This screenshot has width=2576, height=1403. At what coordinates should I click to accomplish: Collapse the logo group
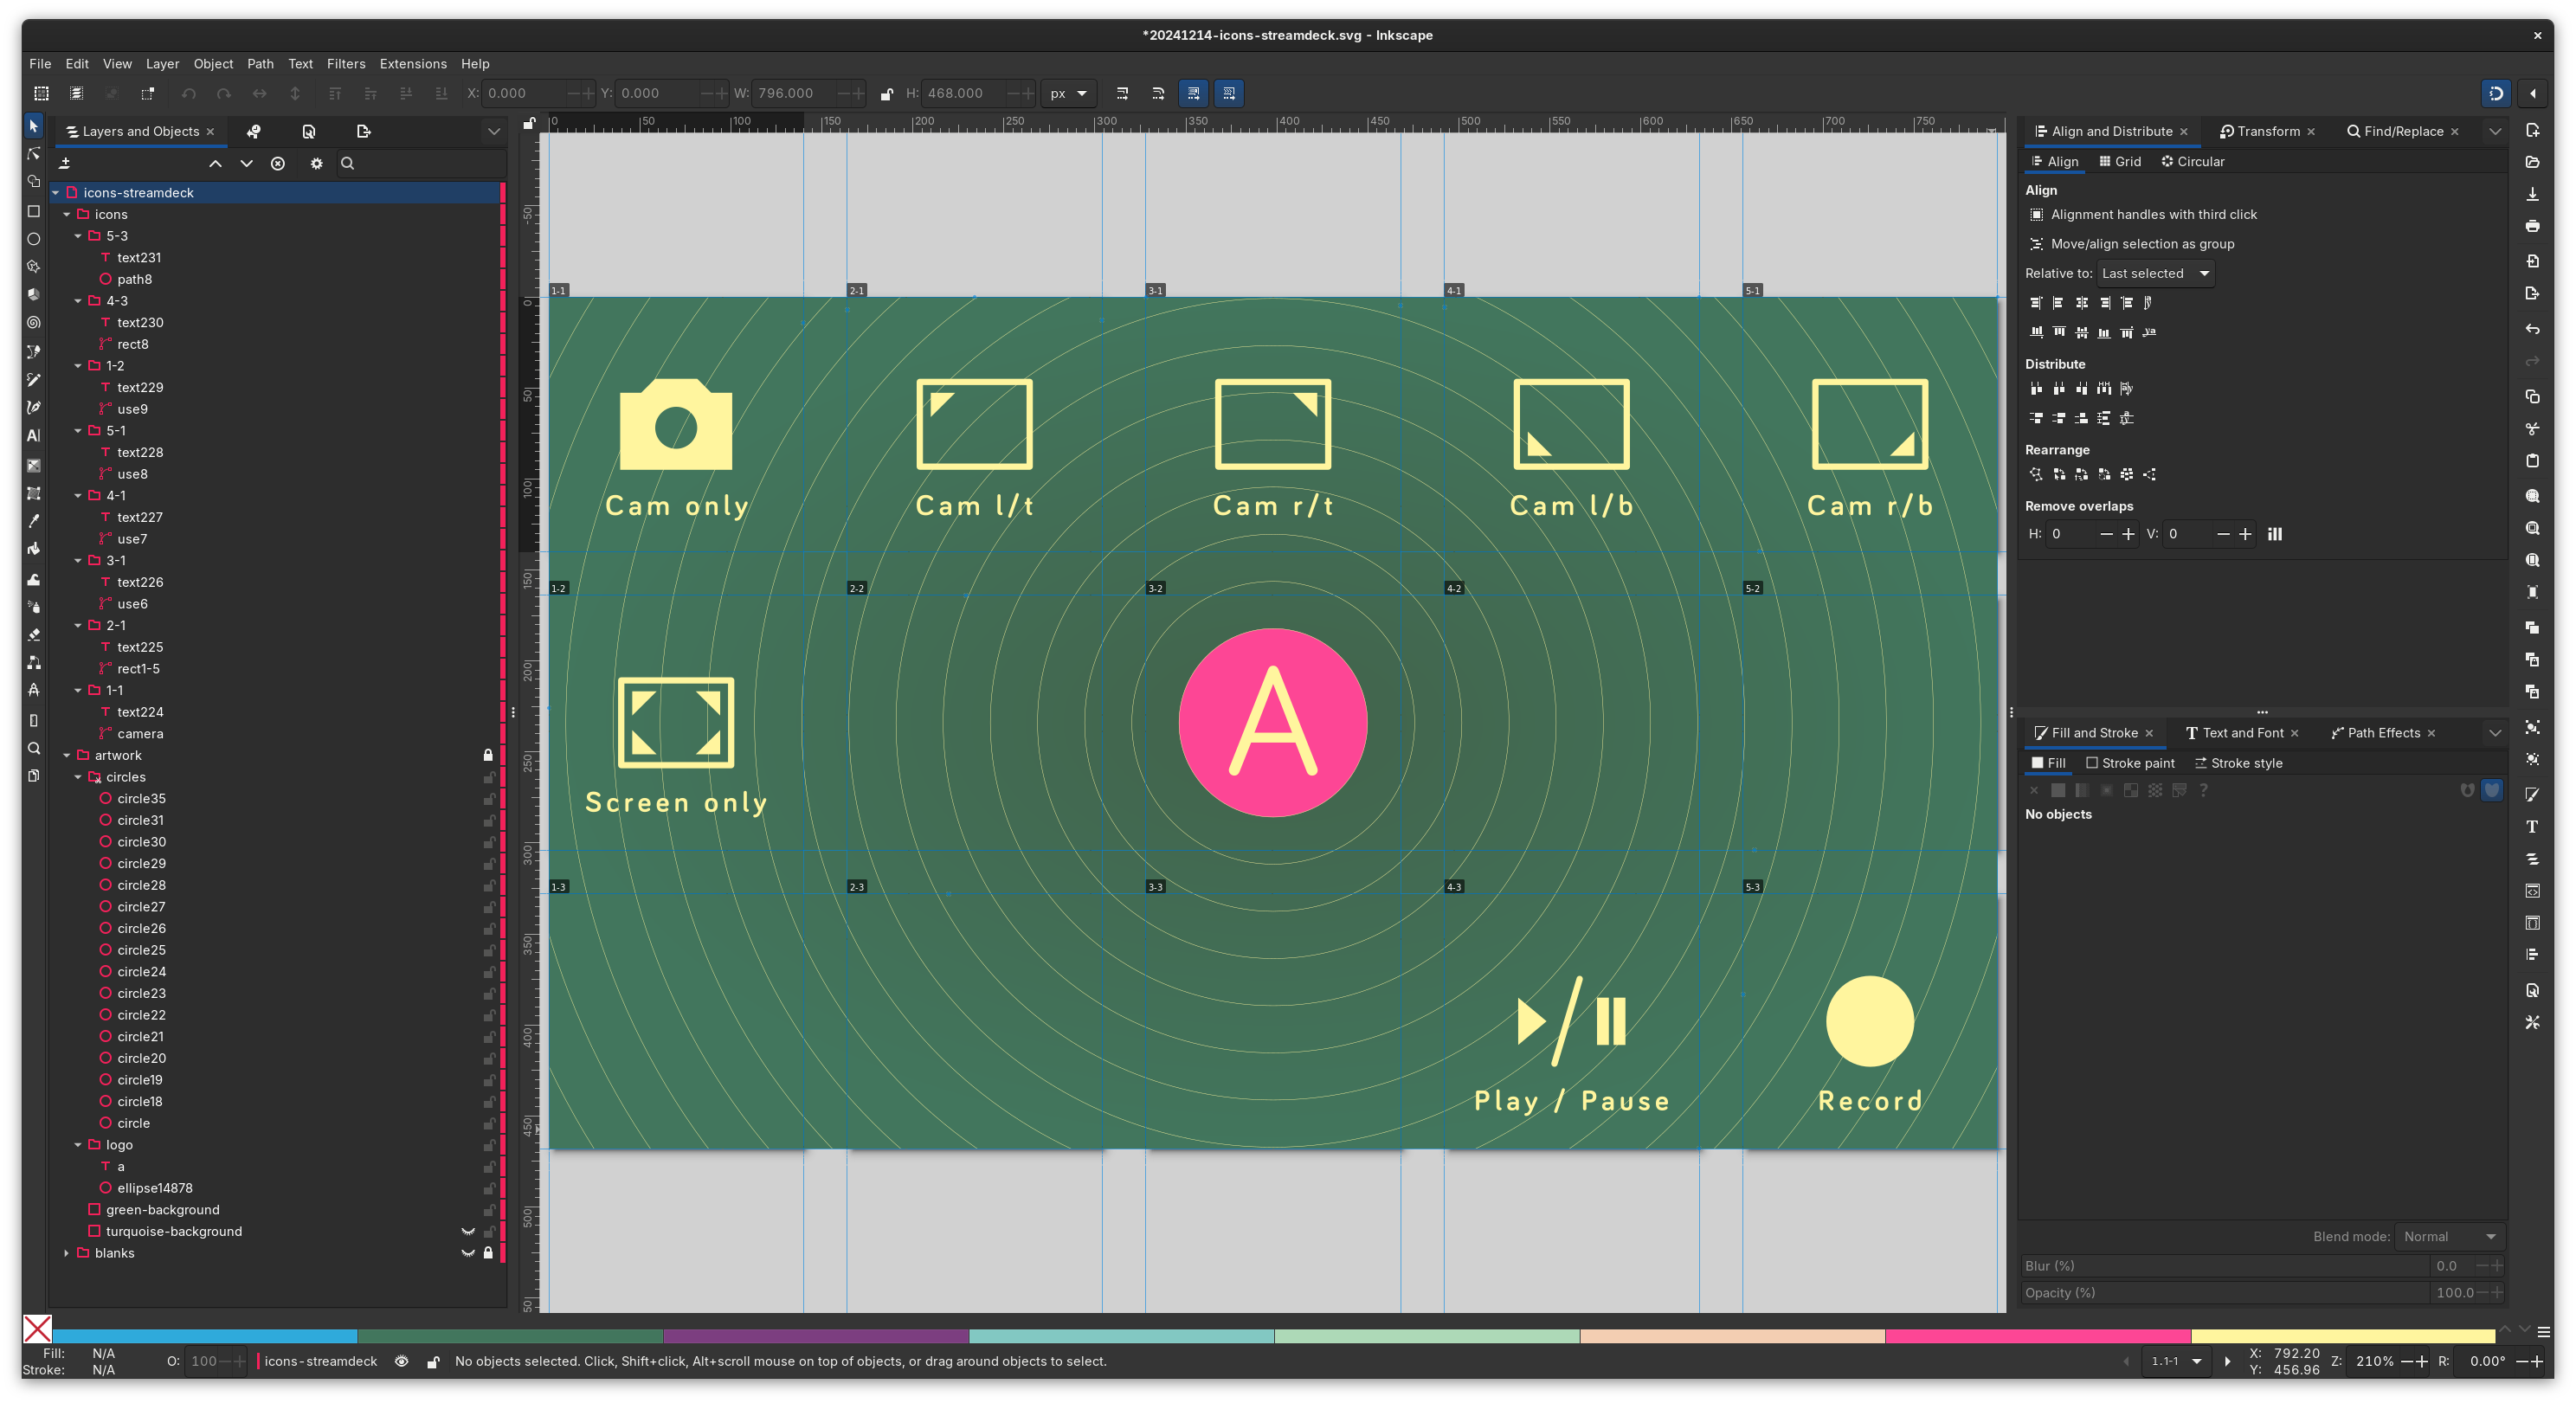pos(78,1145)
